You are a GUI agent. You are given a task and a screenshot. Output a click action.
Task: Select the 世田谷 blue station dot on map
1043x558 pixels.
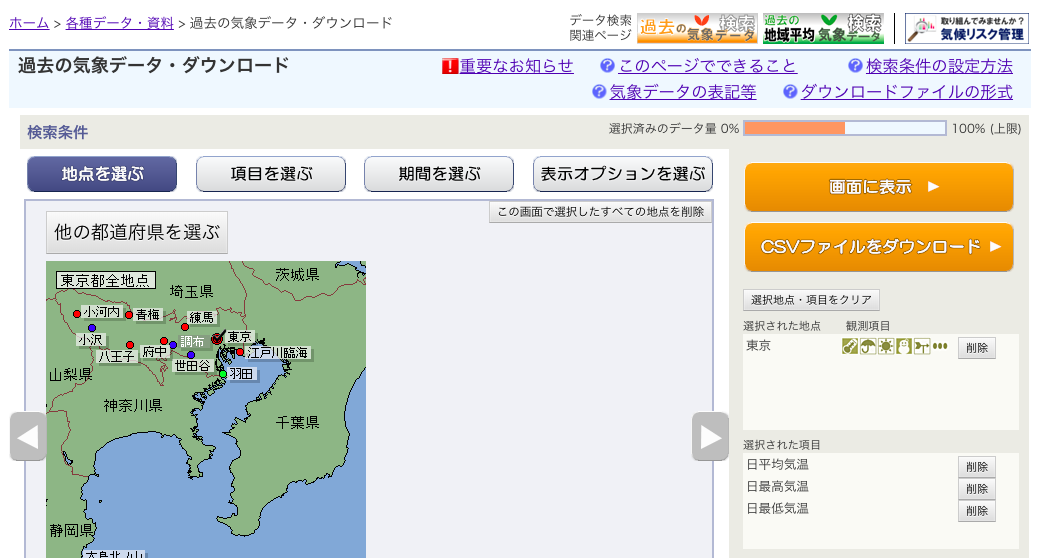tap(191, 354)
